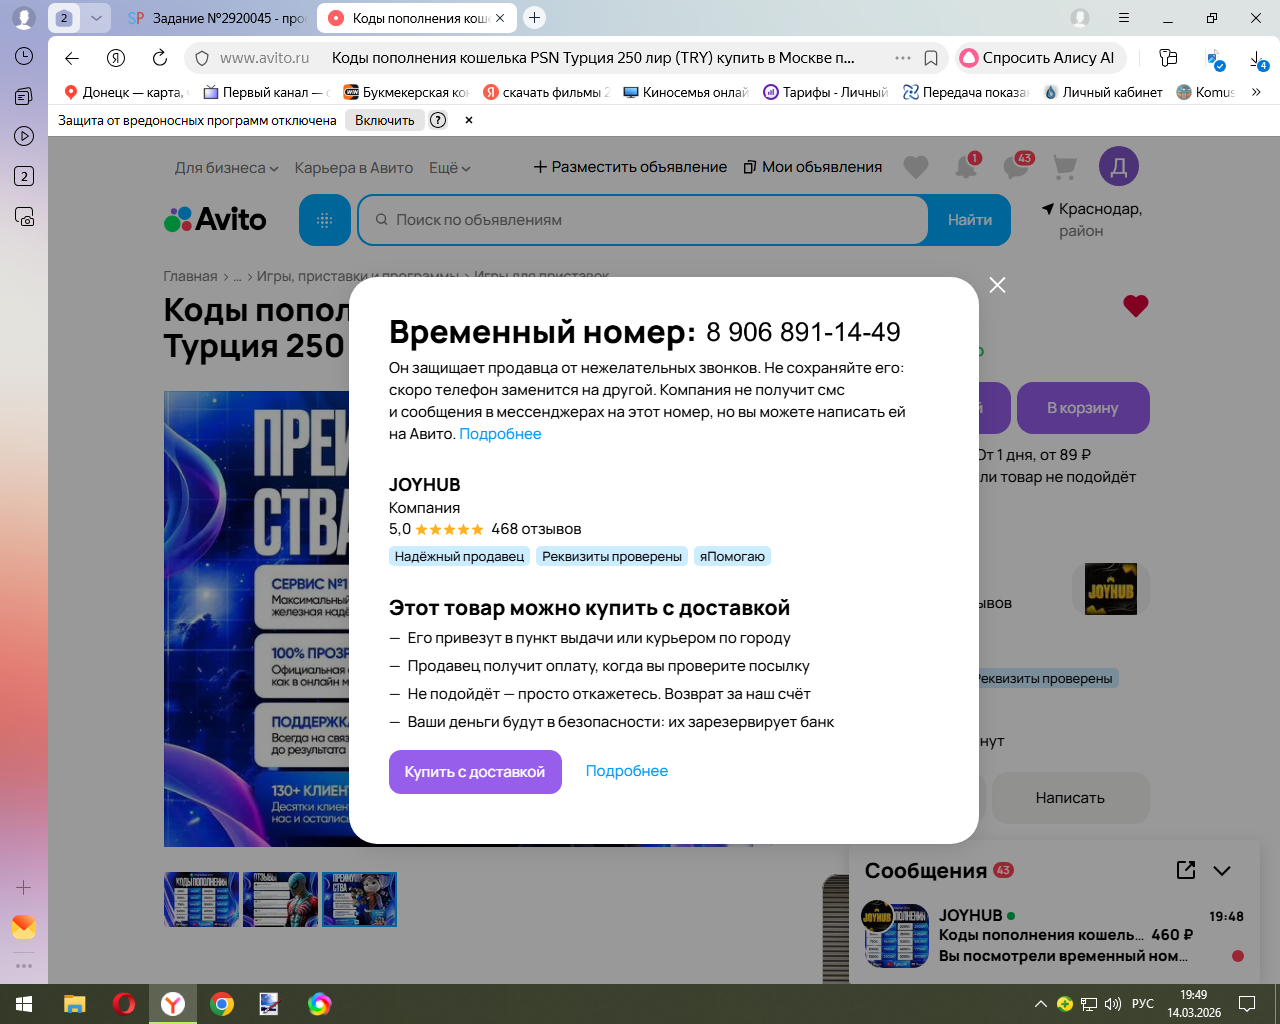Open the Букмекерская контора bookmark
Viewport: 1280px width, 1024px height.
coord(406,92)
